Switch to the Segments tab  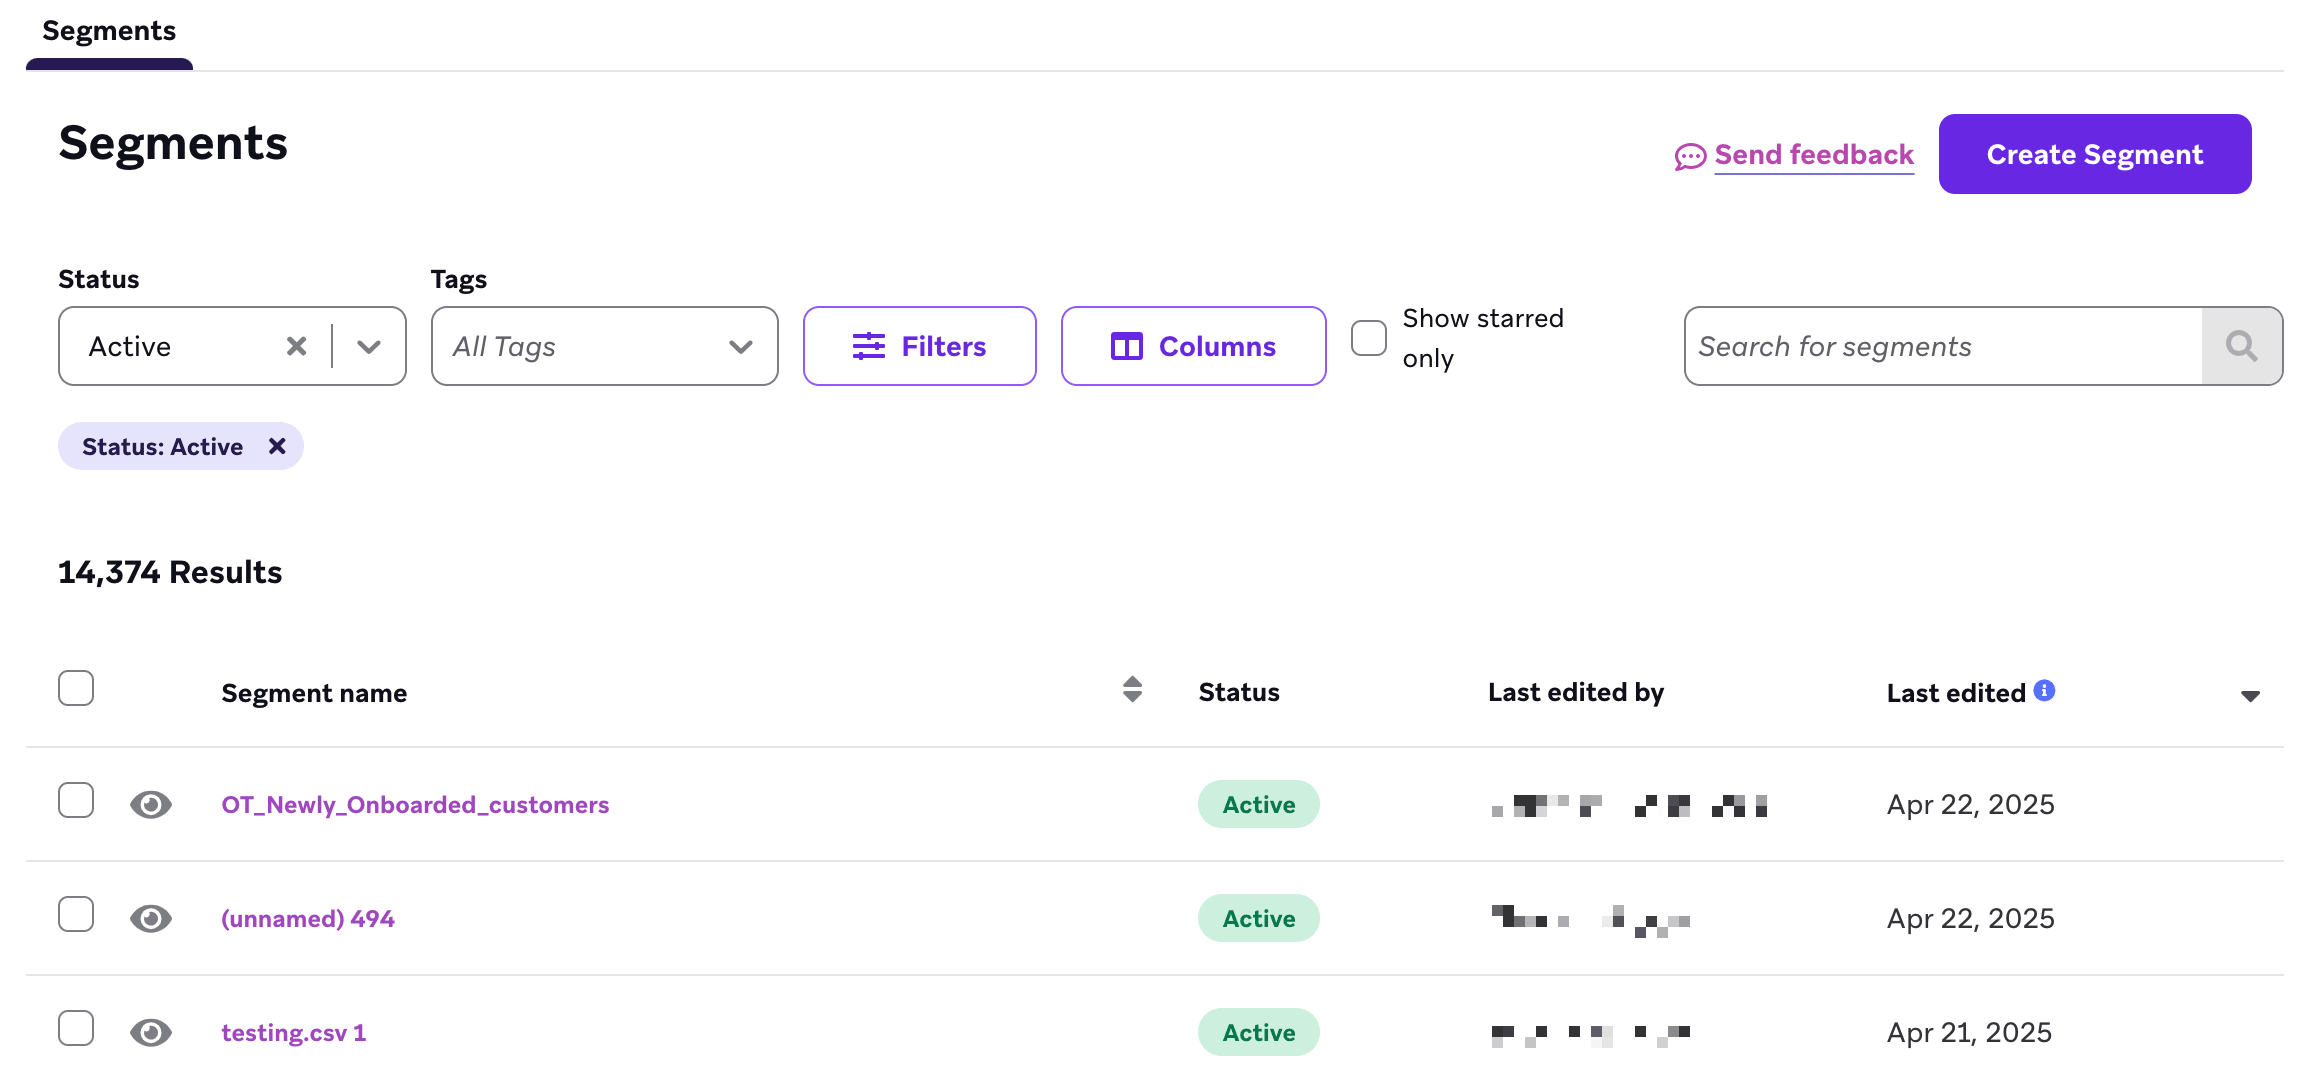click(x=109, y=31)
